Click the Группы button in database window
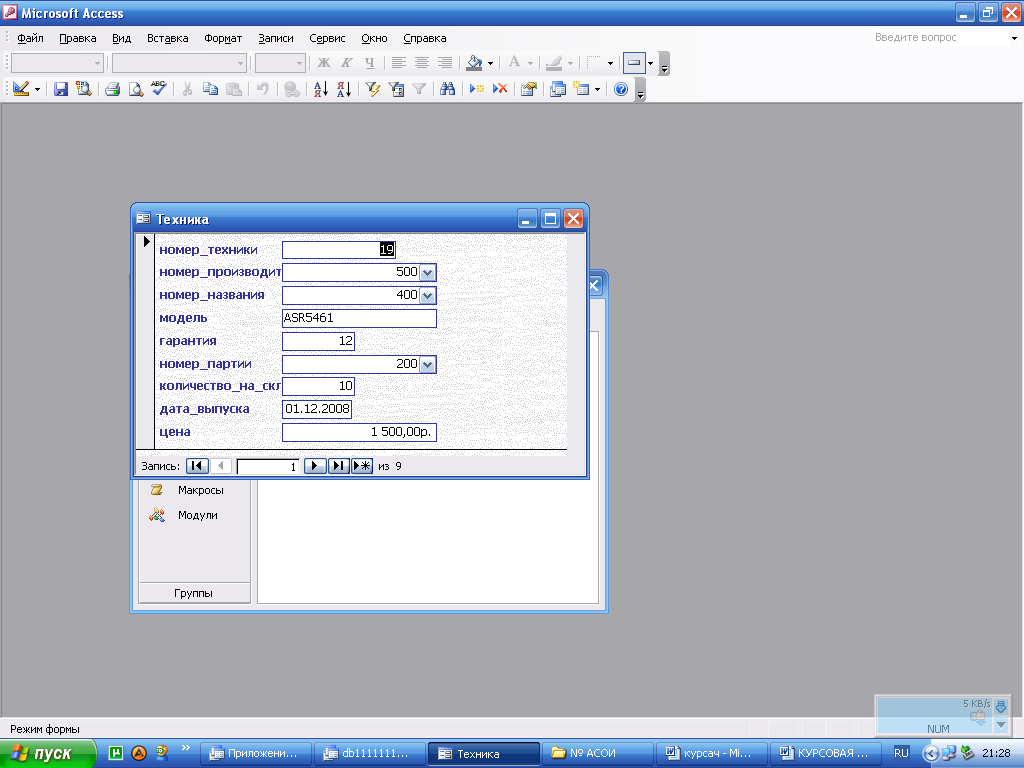The height and width of the screenshot is (768, 1024). click(194, 593)
